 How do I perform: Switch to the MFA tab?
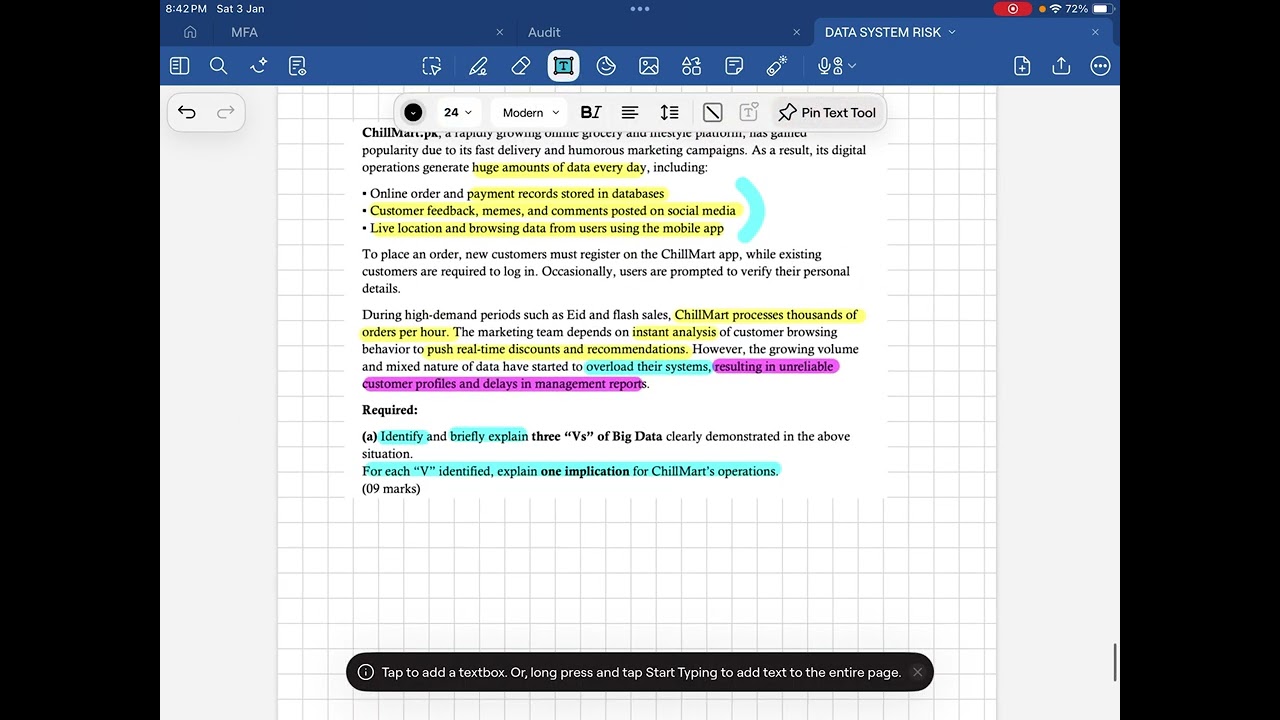pos(244,32)
